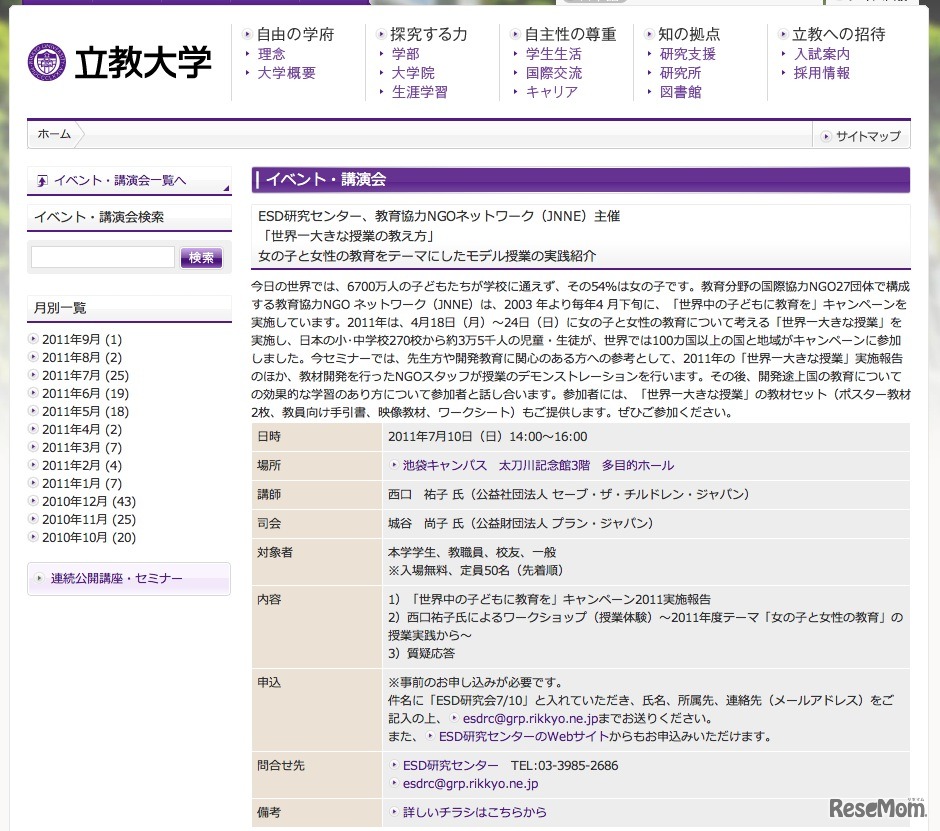
Task: Click inside the search input field
Action: point(100,257)
